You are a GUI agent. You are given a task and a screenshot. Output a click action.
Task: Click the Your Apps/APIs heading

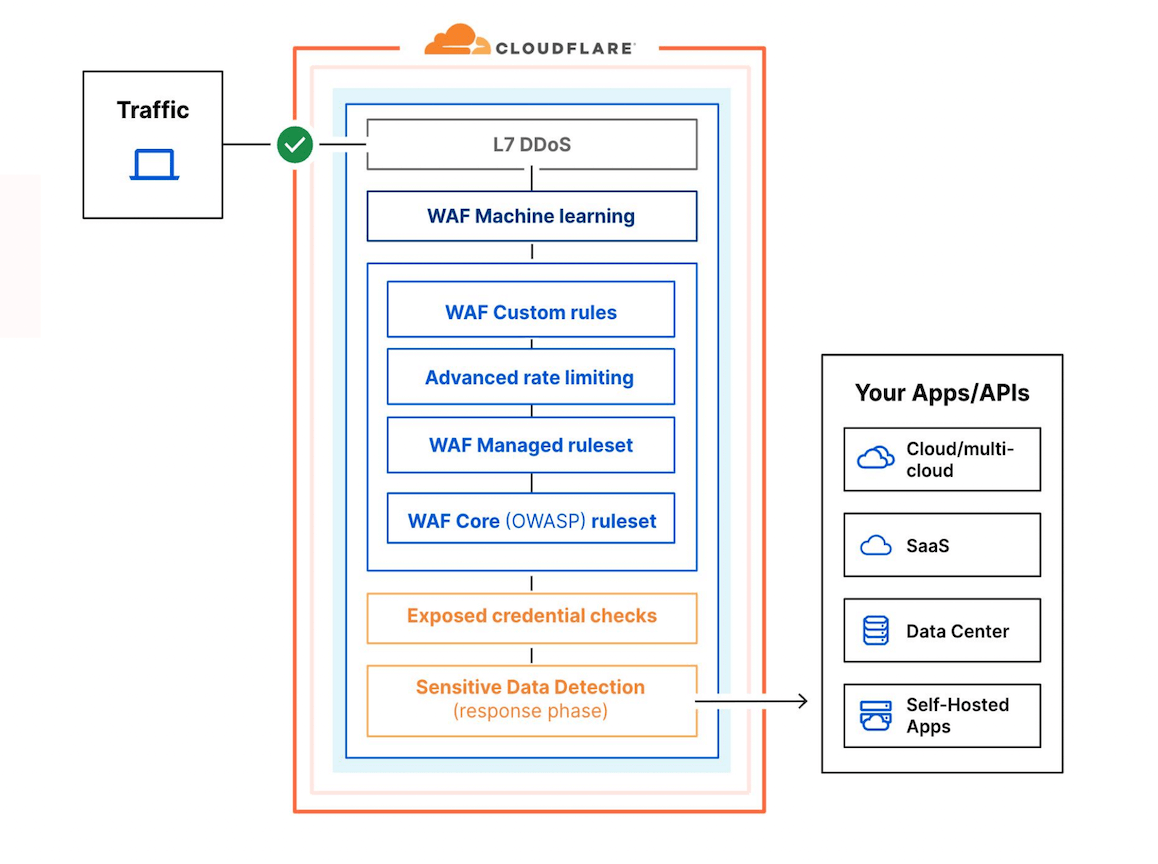coord(942,393)
